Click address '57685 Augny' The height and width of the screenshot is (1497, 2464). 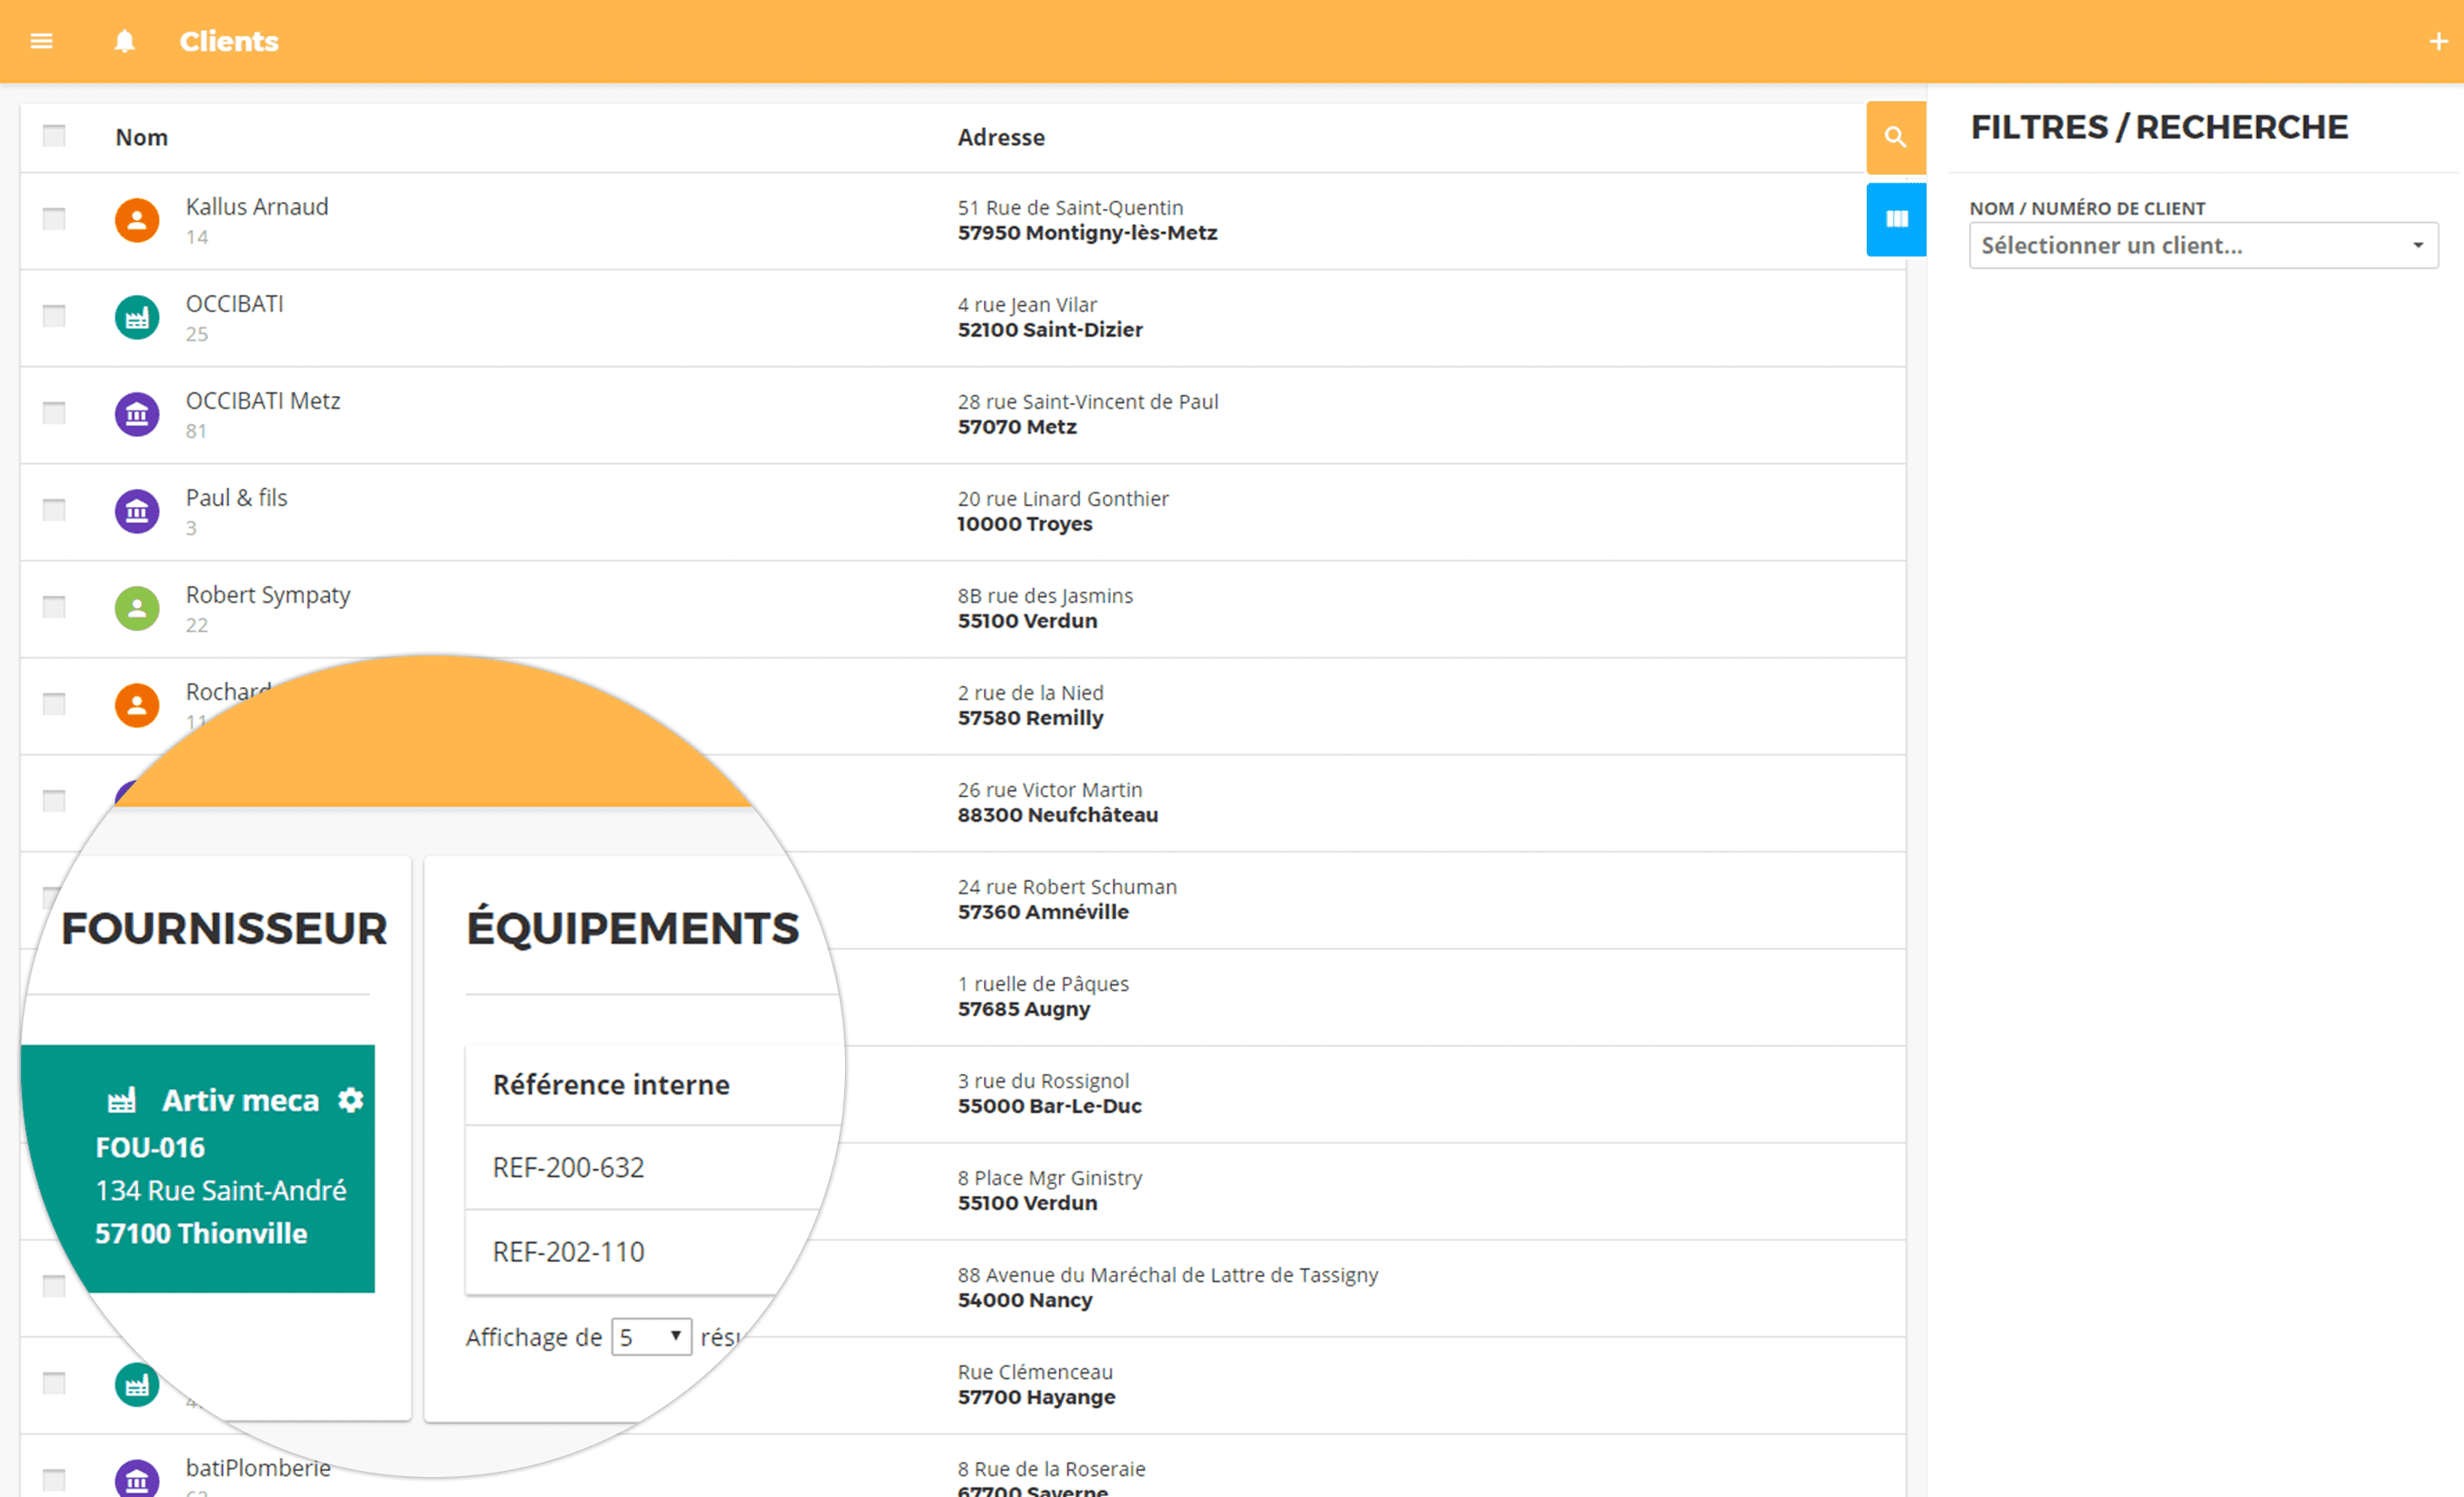1024,1009
